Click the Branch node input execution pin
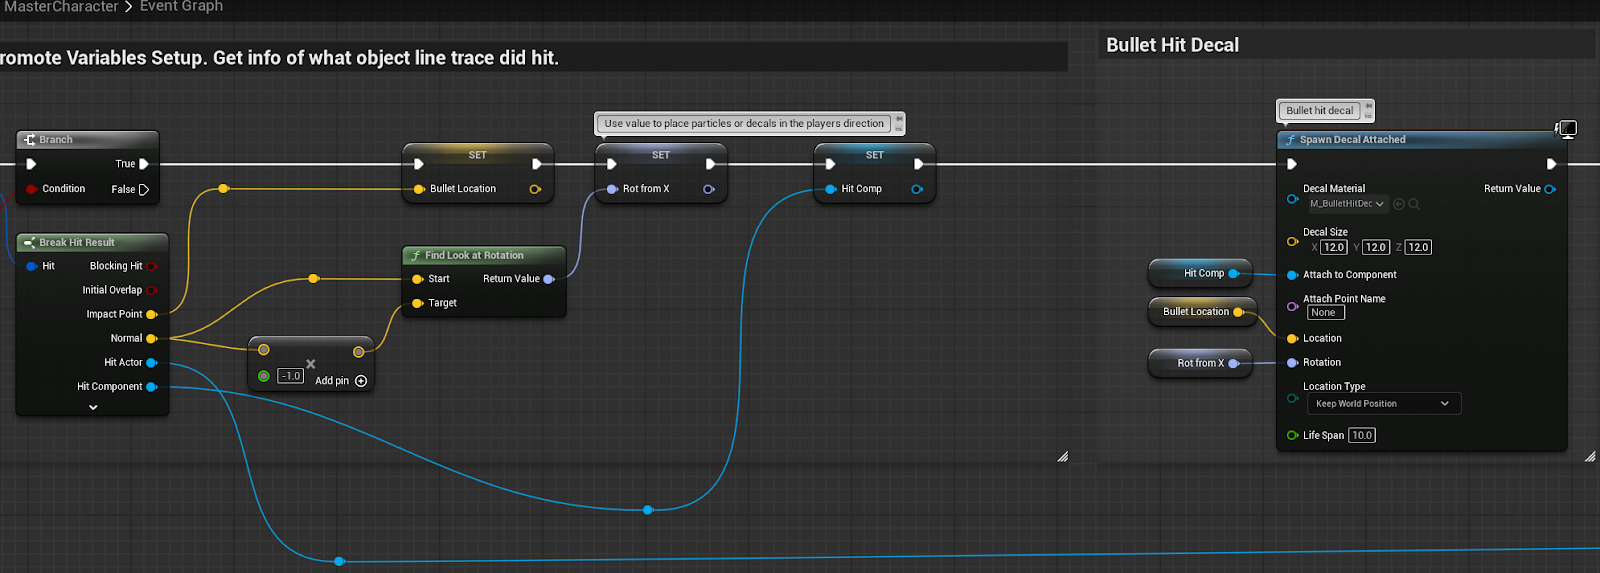The width and height of the screenshot is (1600, 573). pos(31,164)
